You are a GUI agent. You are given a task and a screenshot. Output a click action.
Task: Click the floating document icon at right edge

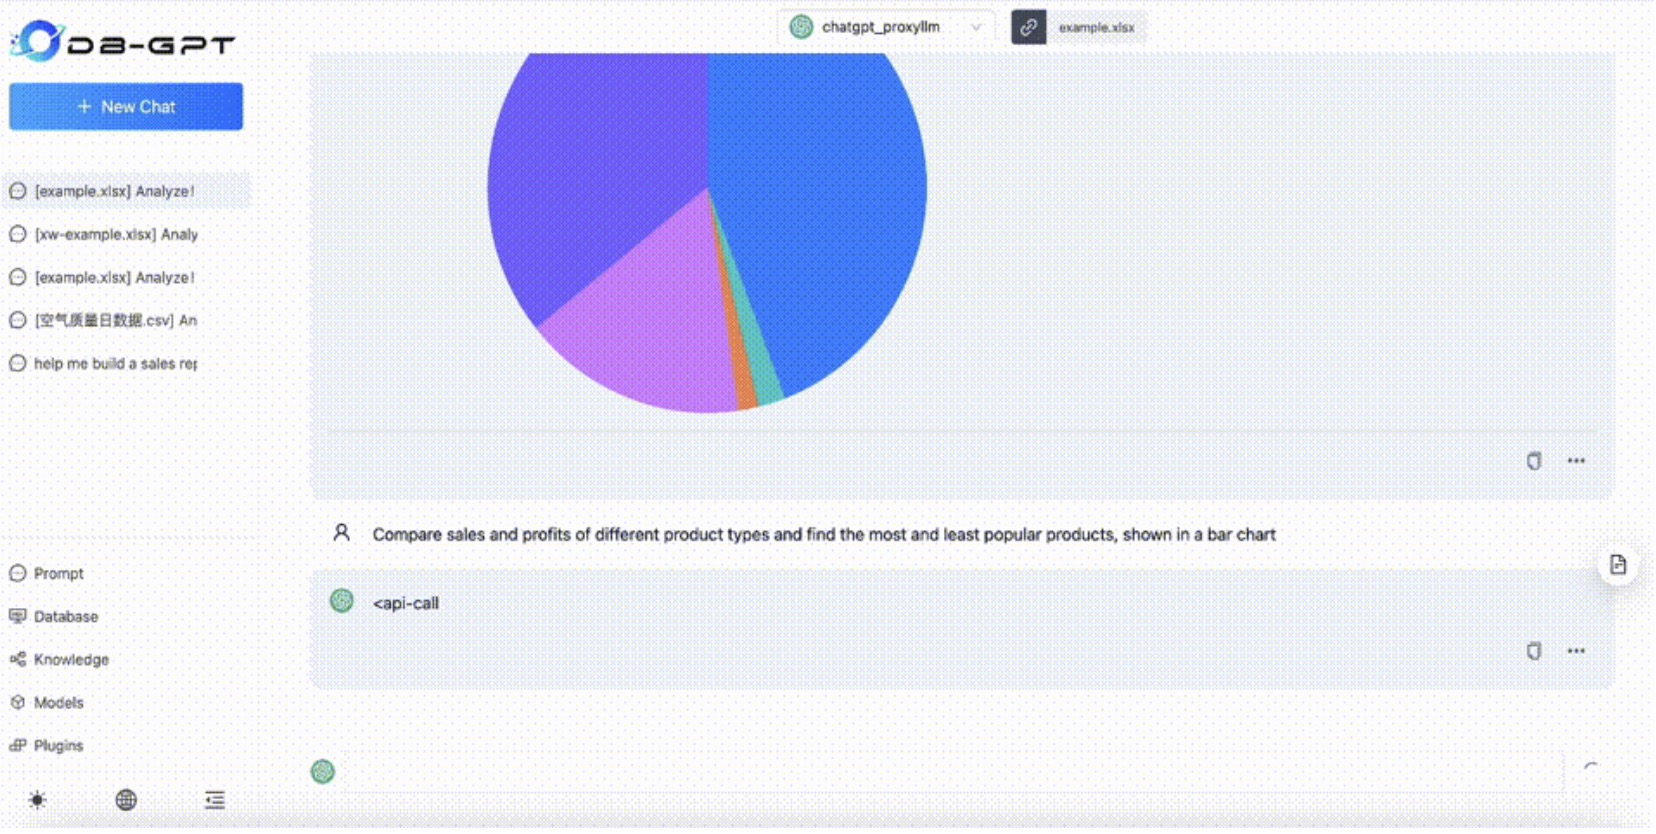click(1617, 565)
